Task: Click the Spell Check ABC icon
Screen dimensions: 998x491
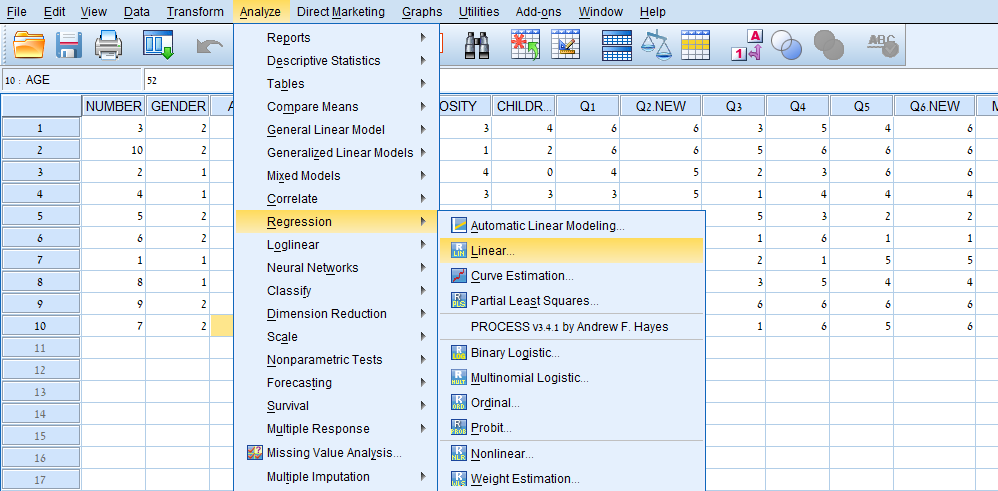Action: click(882, 45)
